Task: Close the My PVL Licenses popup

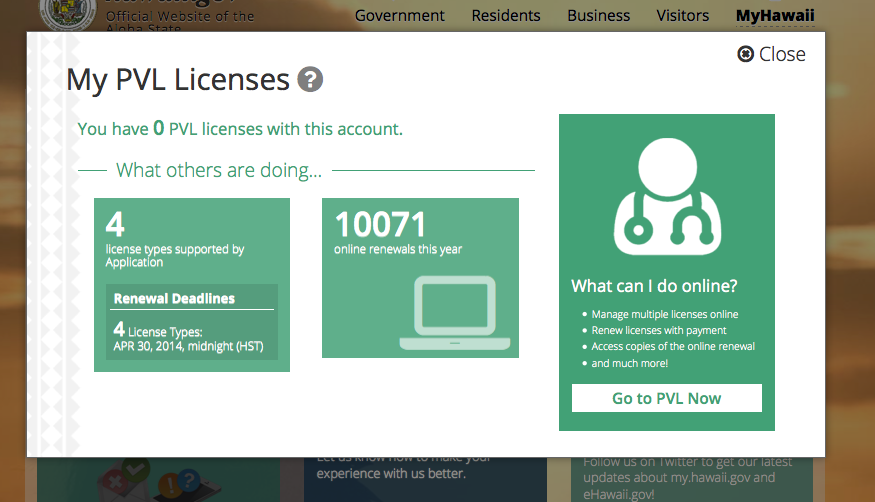Action: 771,54
